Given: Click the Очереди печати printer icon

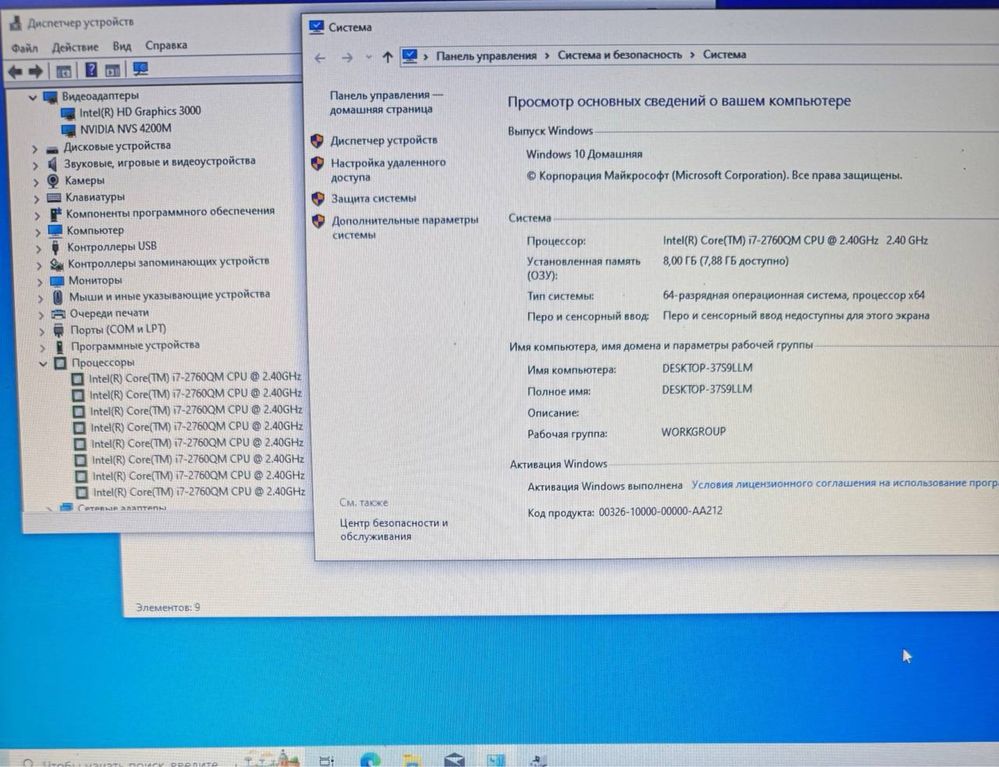Looking at the screenshot, I should (x=58, y=313).
